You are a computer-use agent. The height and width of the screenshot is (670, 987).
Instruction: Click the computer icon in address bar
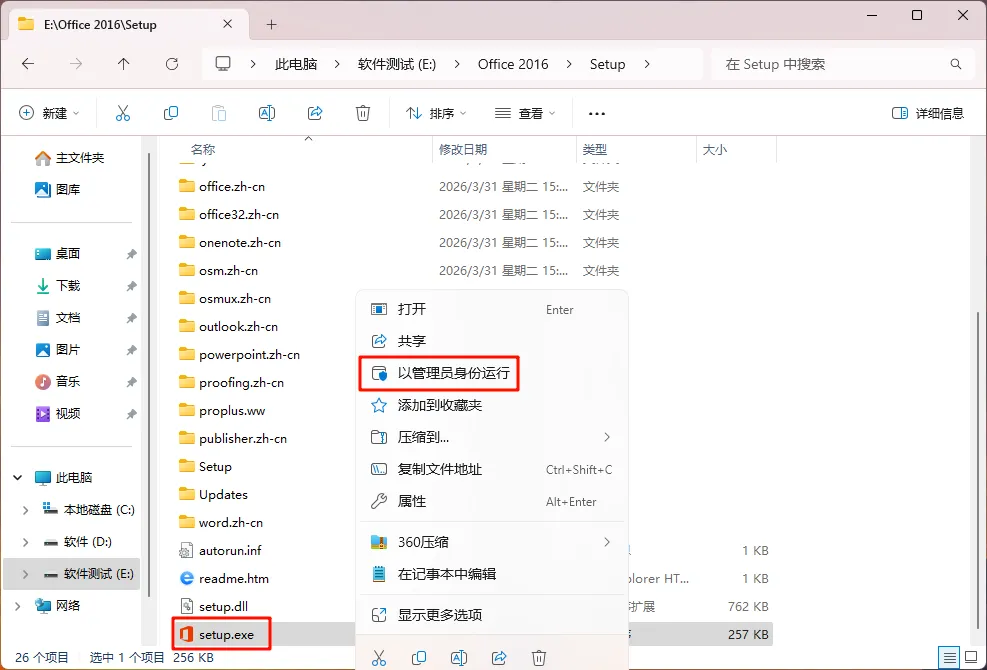point(223,64)
